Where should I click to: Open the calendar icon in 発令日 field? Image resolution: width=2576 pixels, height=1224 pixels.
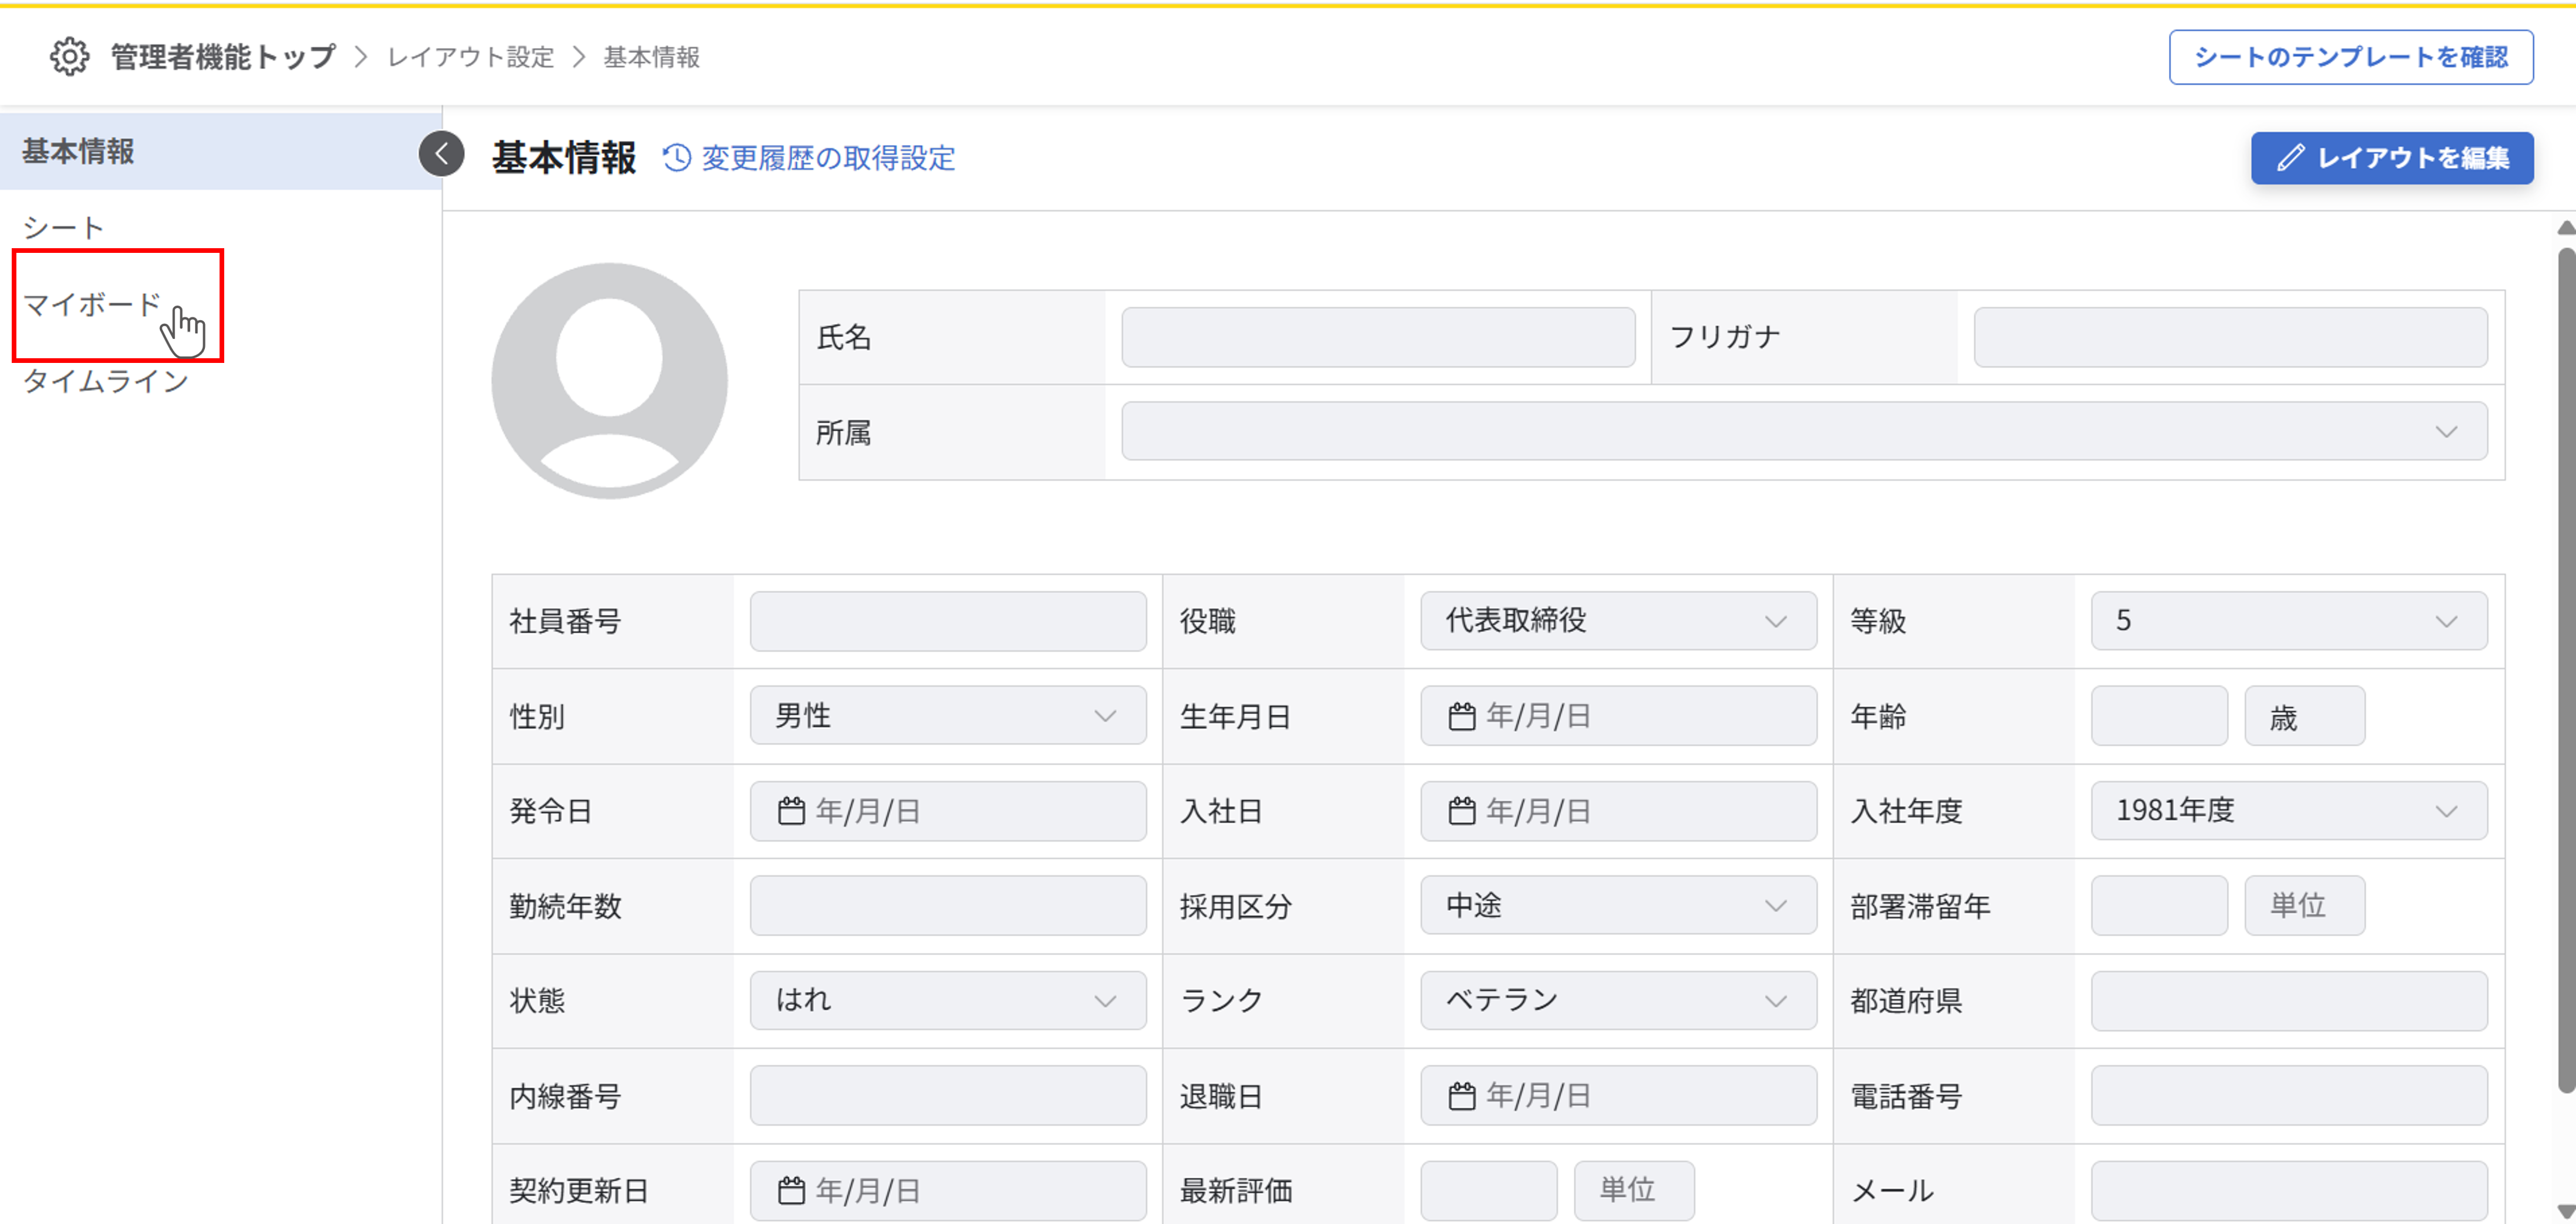point(791,810)
